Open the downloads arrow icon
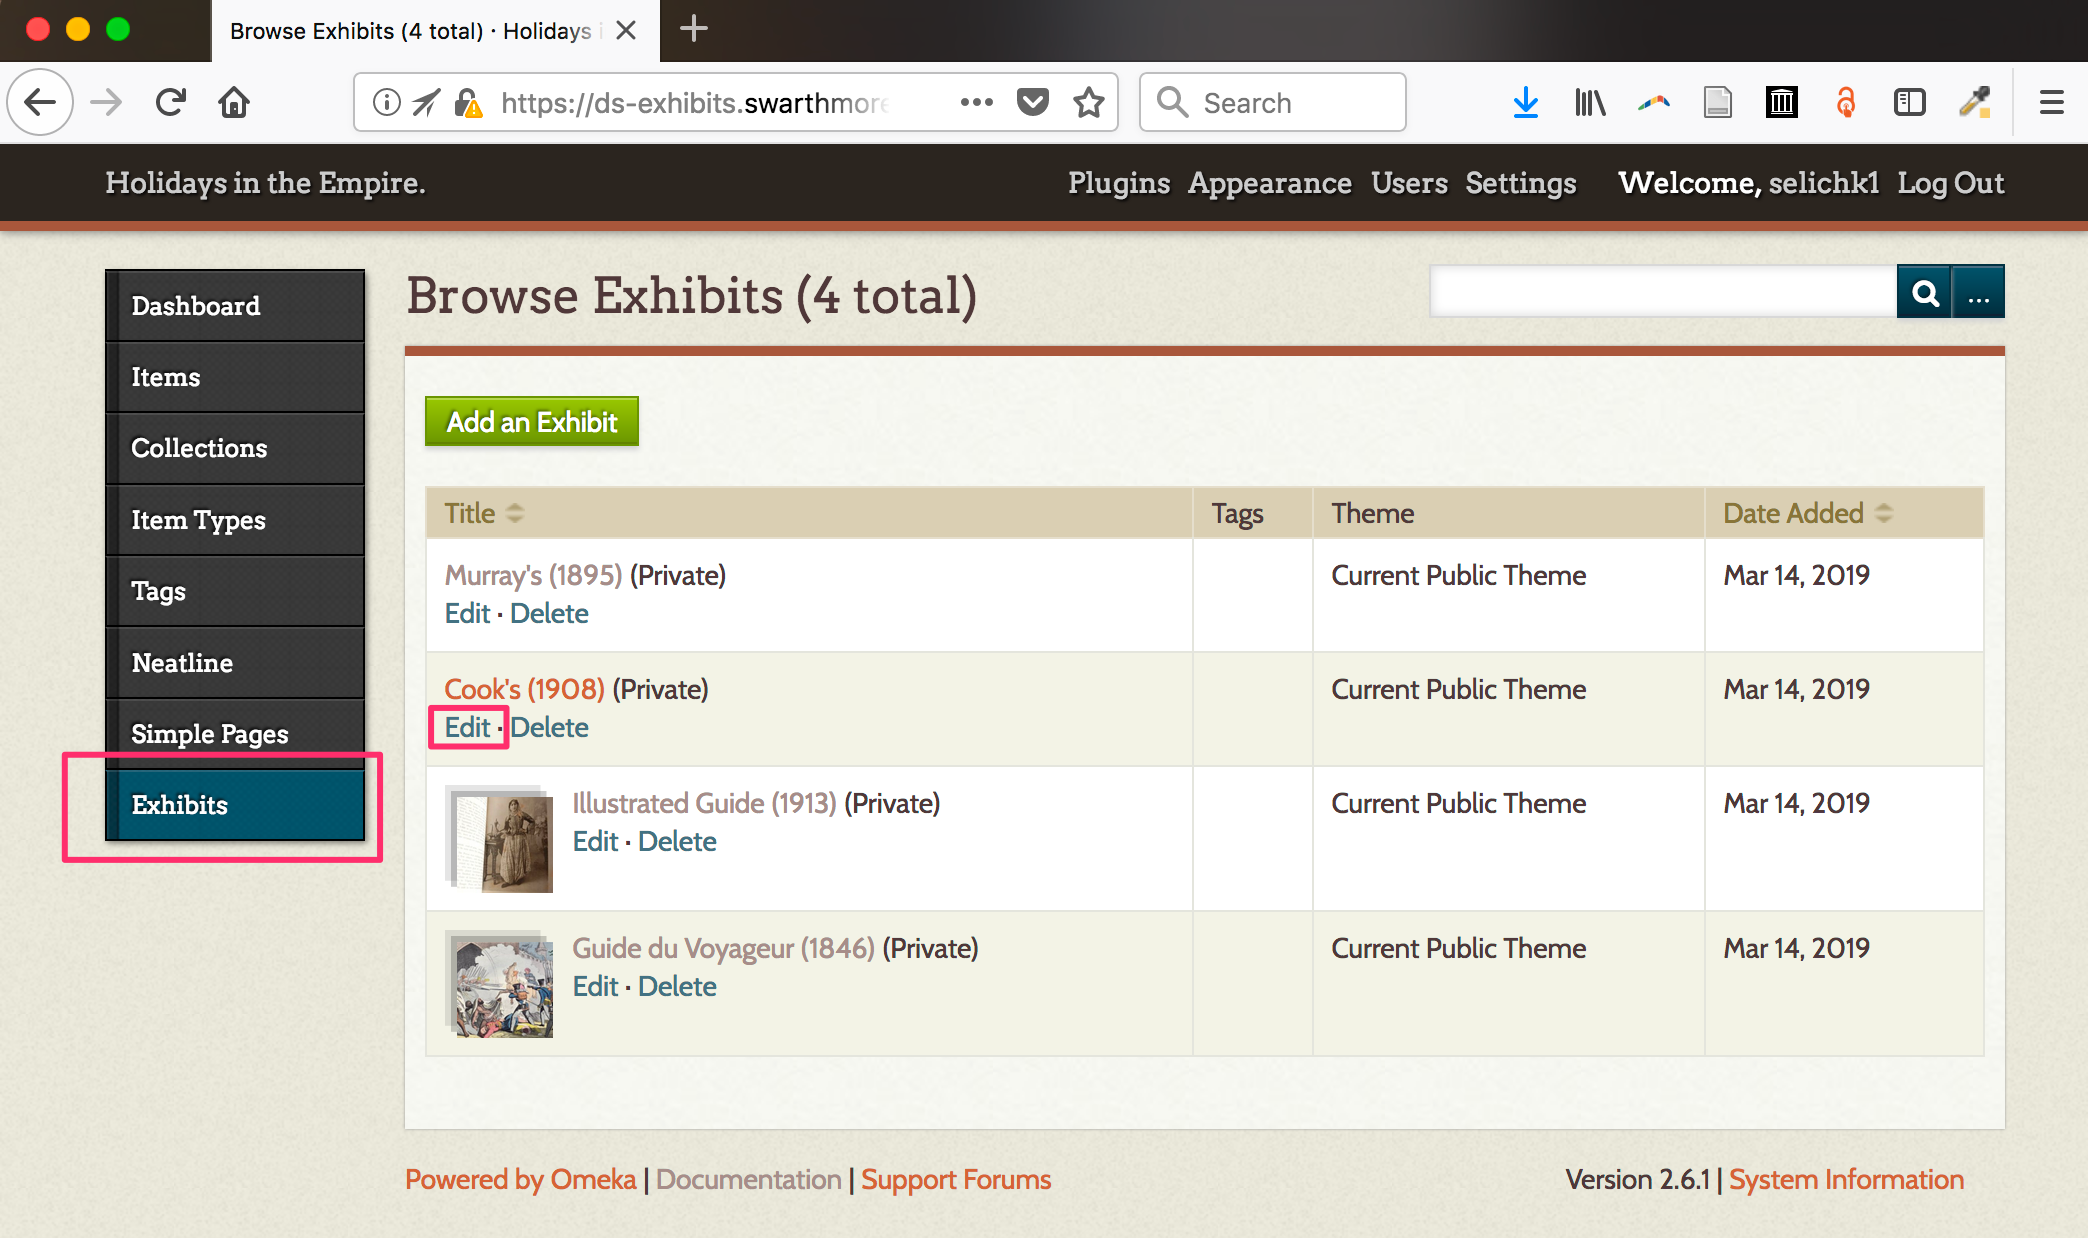The image size is (2088, 1238). point(1525,102)
